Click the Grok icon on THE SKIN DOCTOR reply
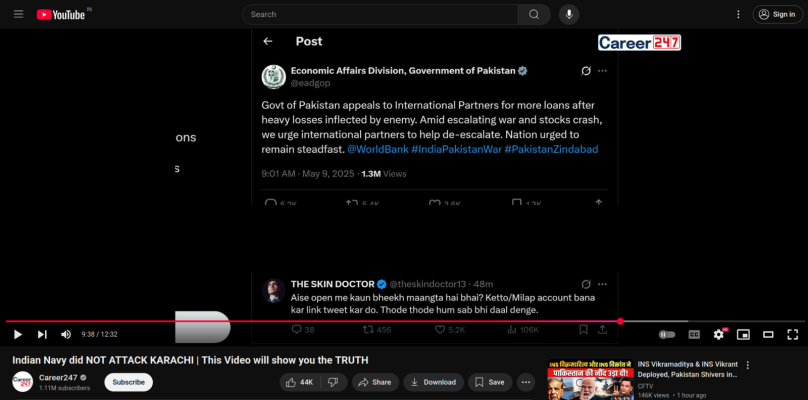 [x=586, y=284]
